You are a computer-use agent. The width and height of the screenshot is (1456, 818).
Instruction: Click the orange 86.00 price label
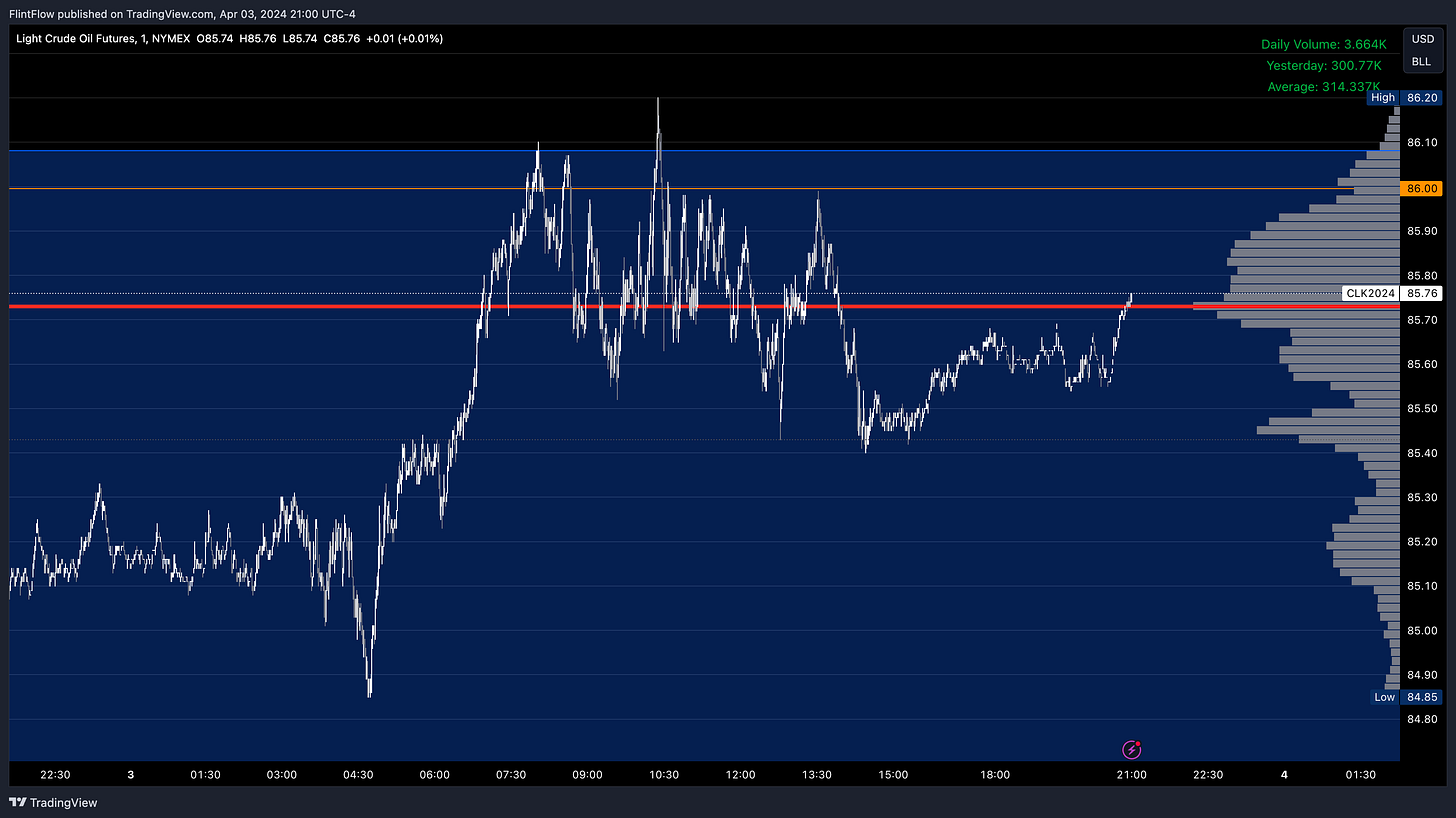[x=1421, y=188]
